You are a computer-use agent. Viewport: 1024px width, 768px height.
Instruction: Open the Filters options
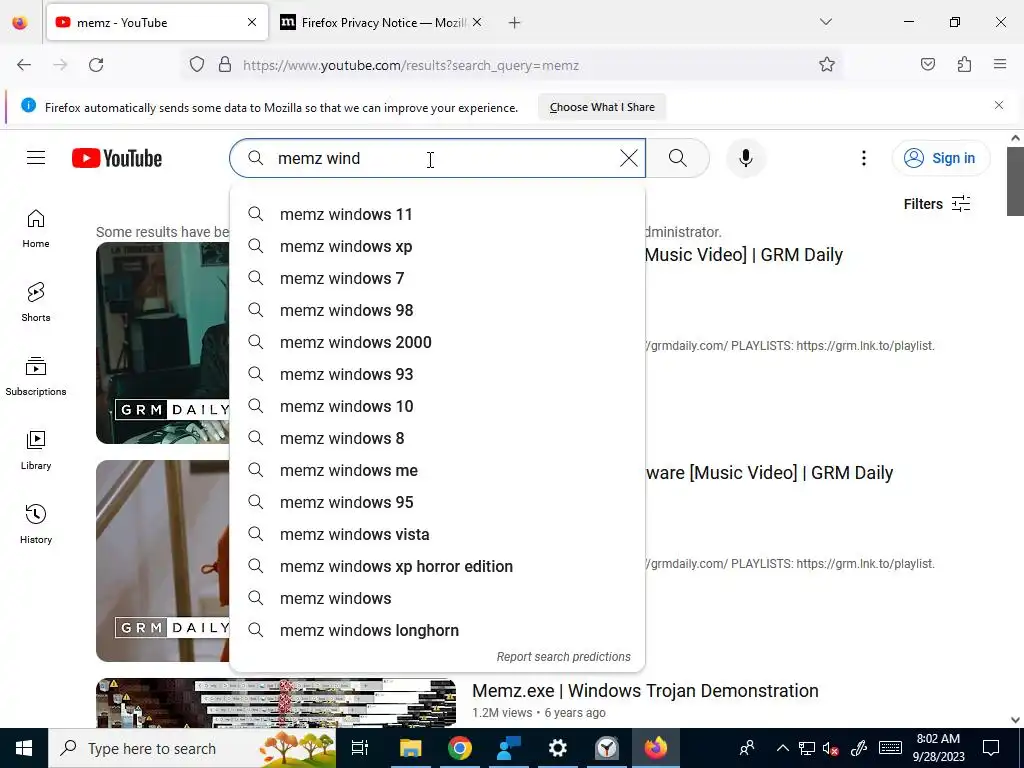click(x=936, y=204)
